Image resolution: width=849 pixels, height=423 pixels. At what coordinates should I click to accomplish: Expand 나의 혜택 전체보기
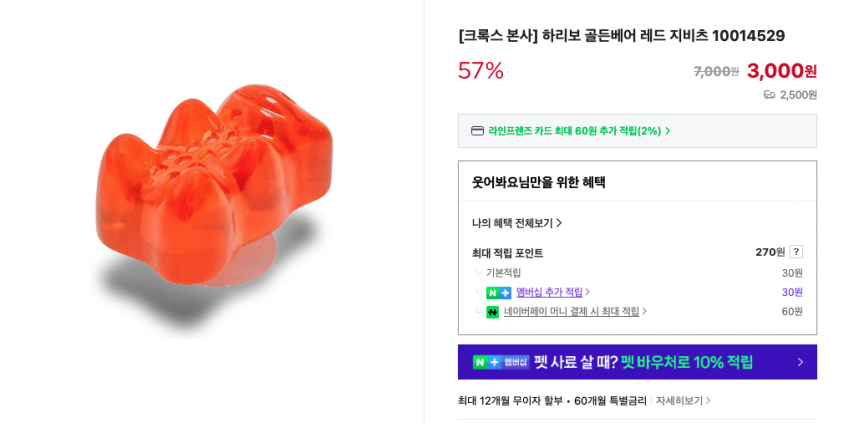[x=516, y=223]
